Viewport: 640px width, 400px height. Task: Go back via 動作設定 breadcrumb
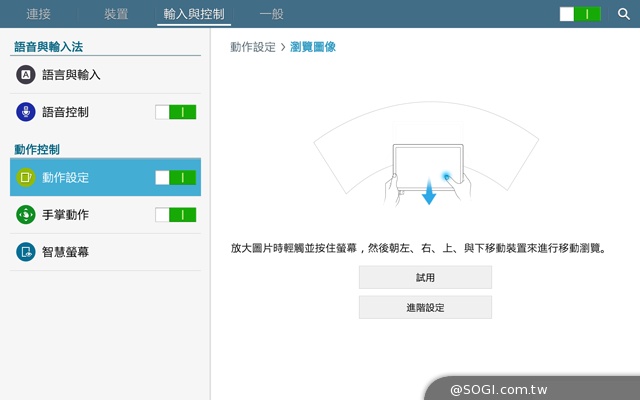[253, 47]
